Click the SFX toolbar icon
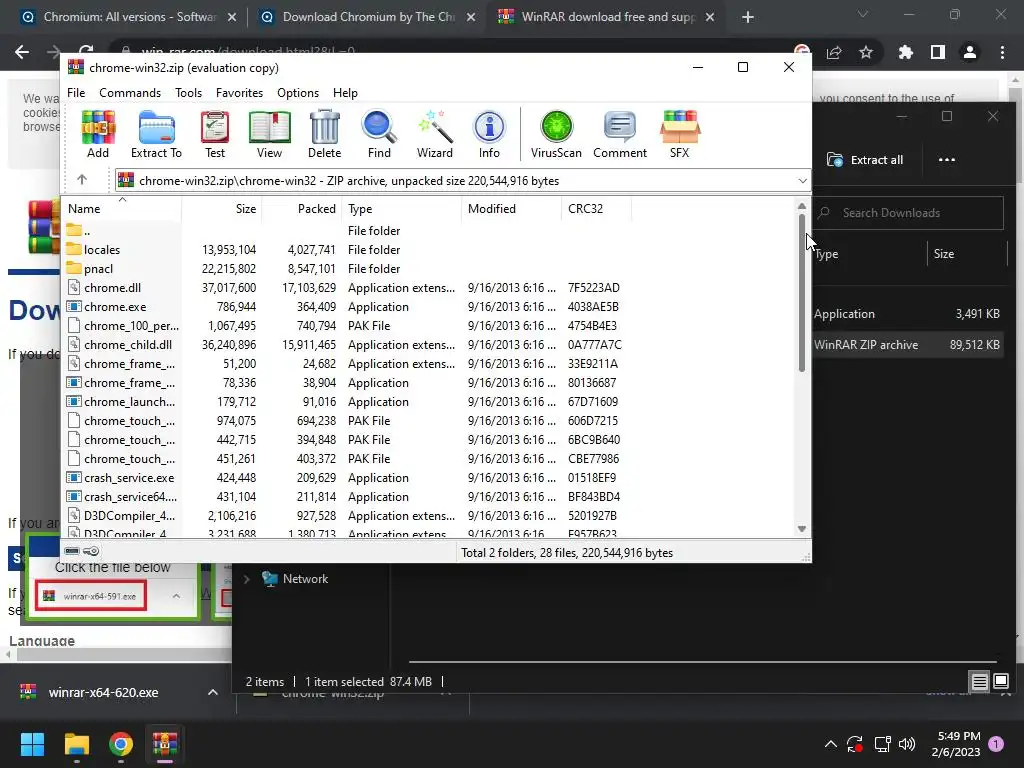 (679, 134)
